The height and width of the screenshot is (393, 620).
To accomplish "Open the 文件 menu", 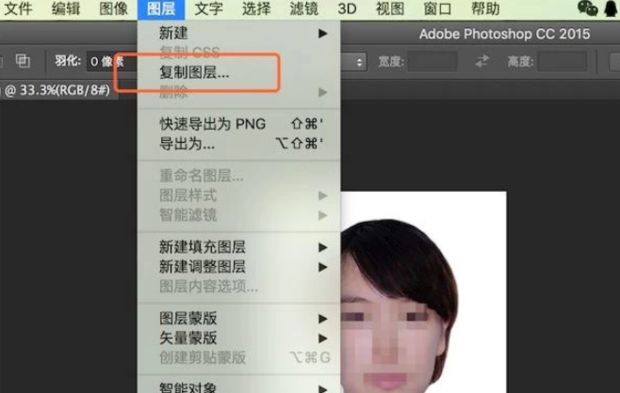I will coord(18,9).
